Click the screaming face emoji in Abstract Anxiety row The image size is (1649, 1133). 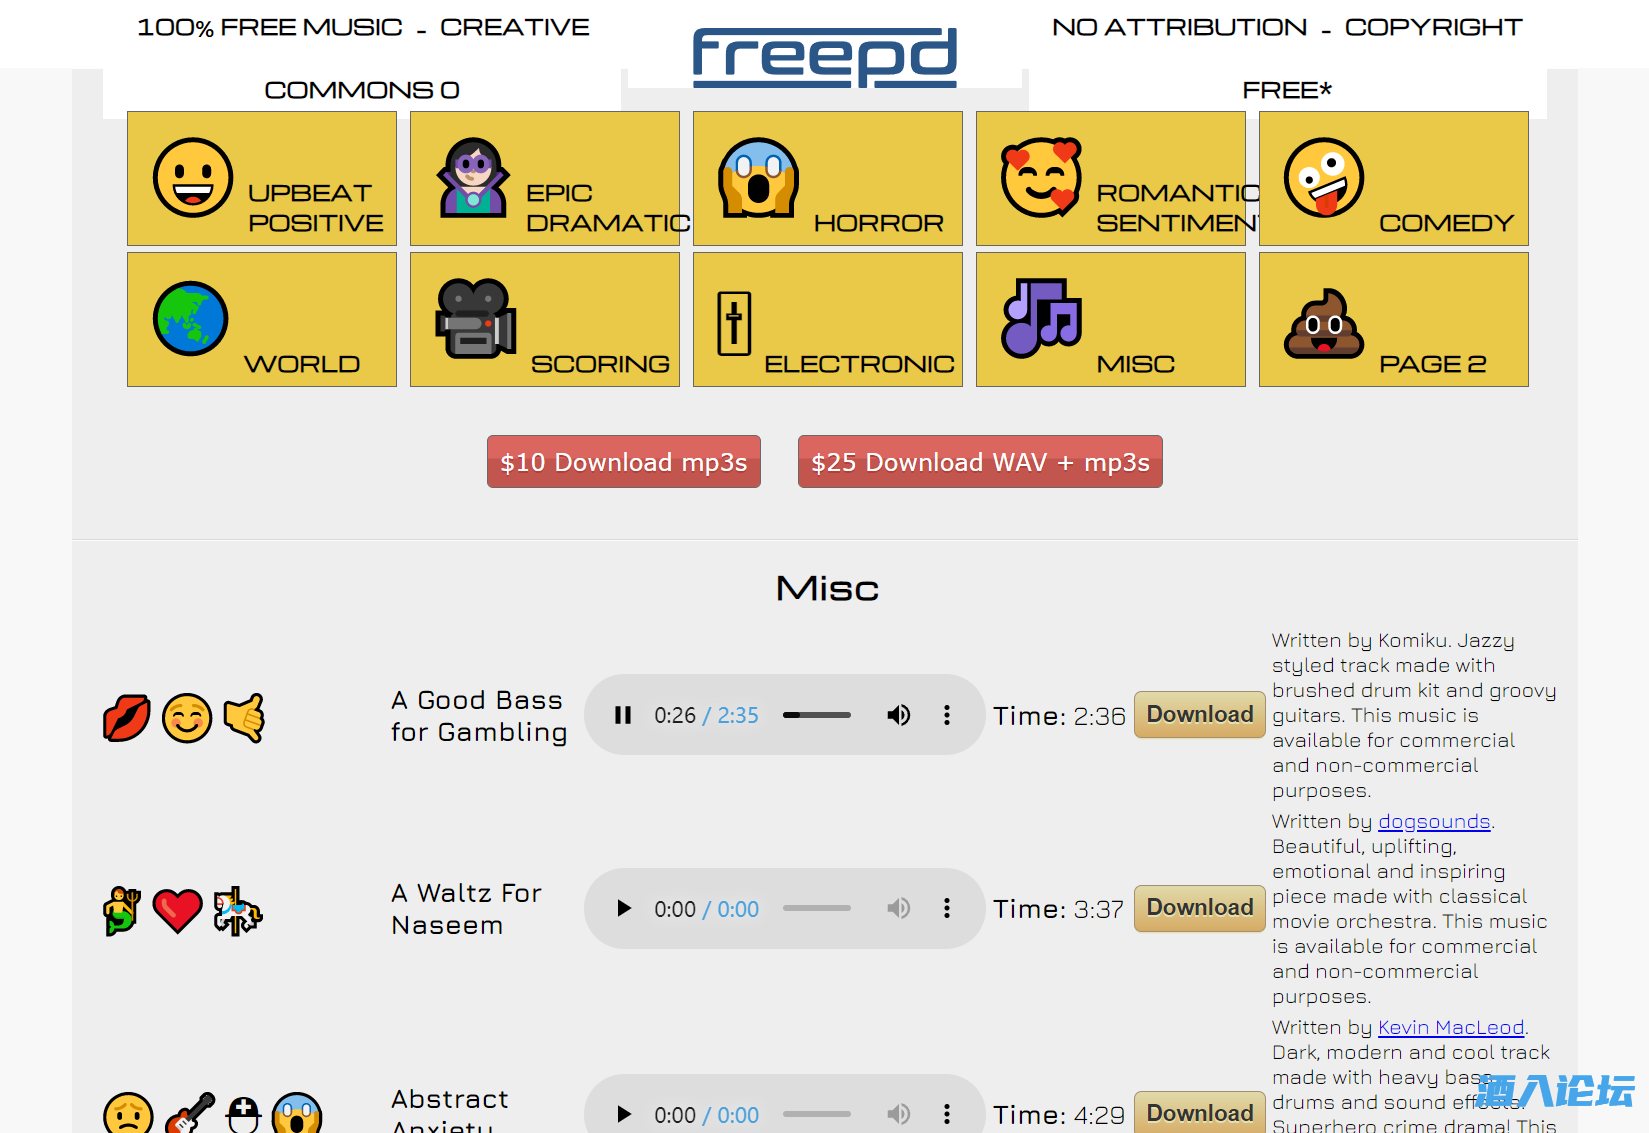point(297,1114)
